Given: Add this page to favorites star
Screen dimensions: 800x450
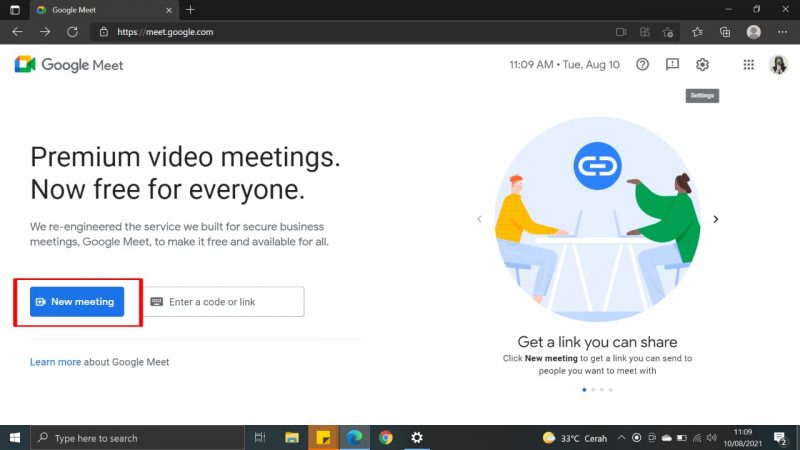Looking at the screenshot, I should 667,32.
